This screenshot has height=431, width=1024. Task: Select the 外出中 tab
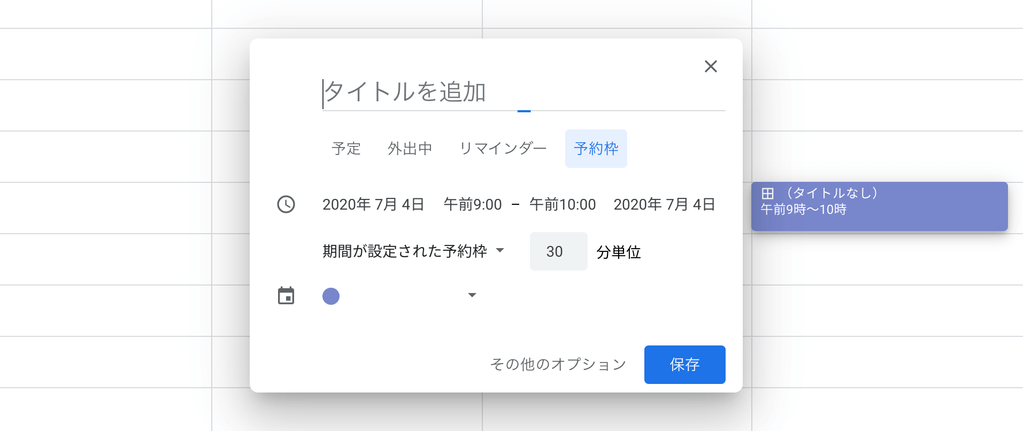pos(410,148)
